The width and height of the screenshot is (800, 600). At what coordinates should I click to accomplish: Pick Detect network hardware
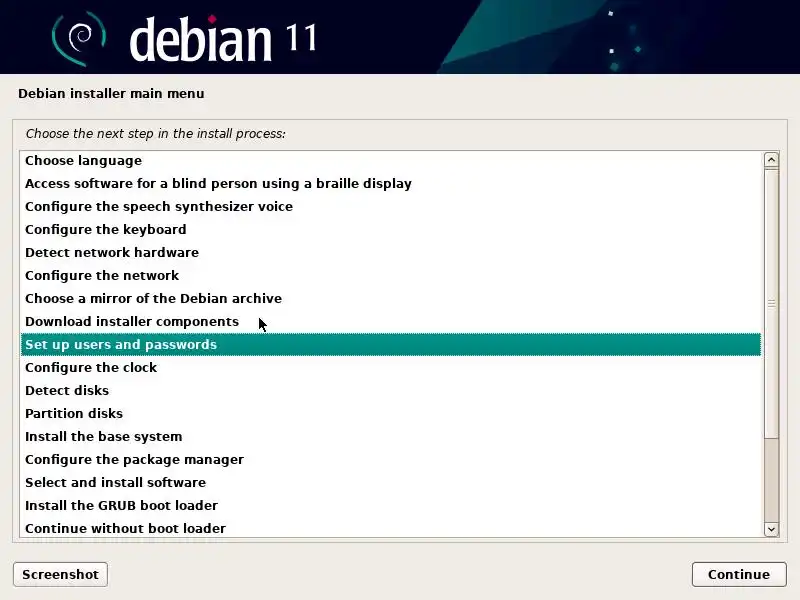390,253
